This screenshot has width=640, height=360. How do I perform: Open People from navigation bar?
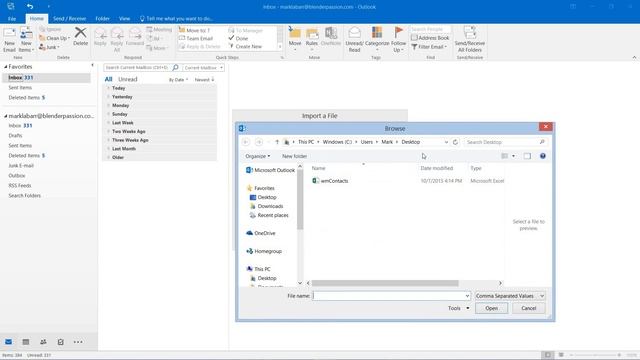tap(43, 342)
